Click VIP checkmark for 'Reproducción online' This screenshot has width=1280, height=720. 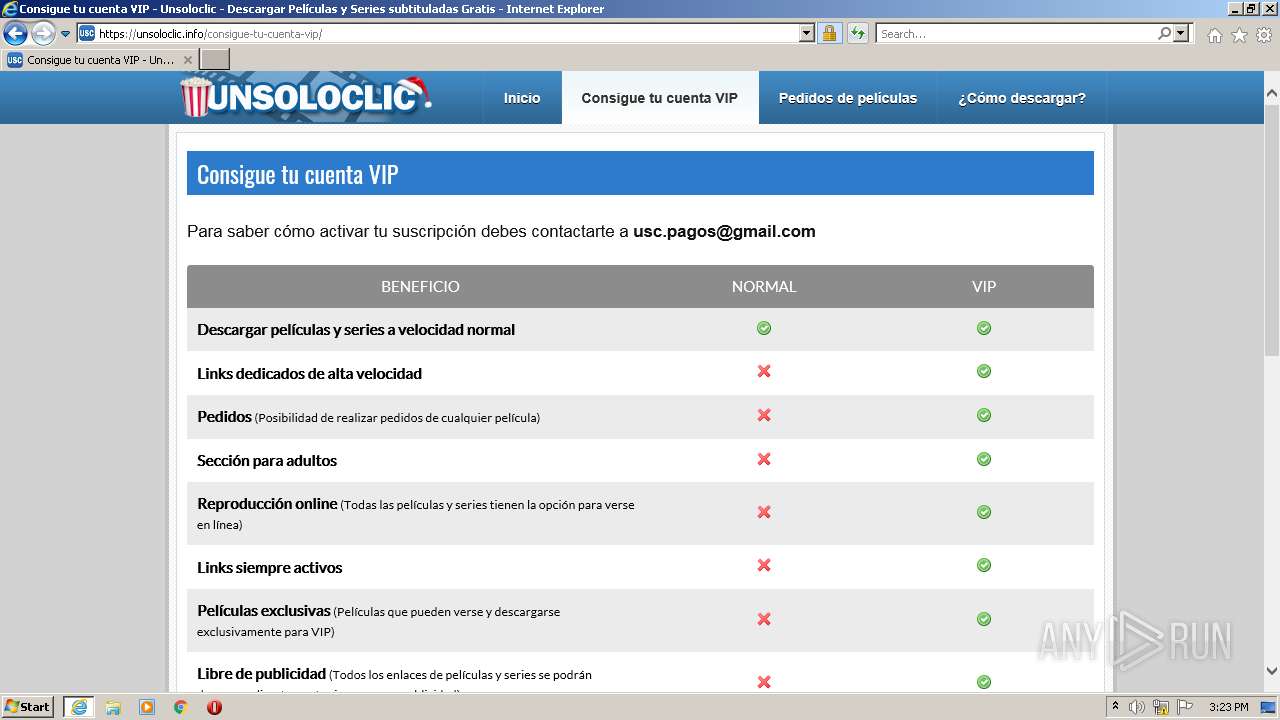click(x=984, y=512)
